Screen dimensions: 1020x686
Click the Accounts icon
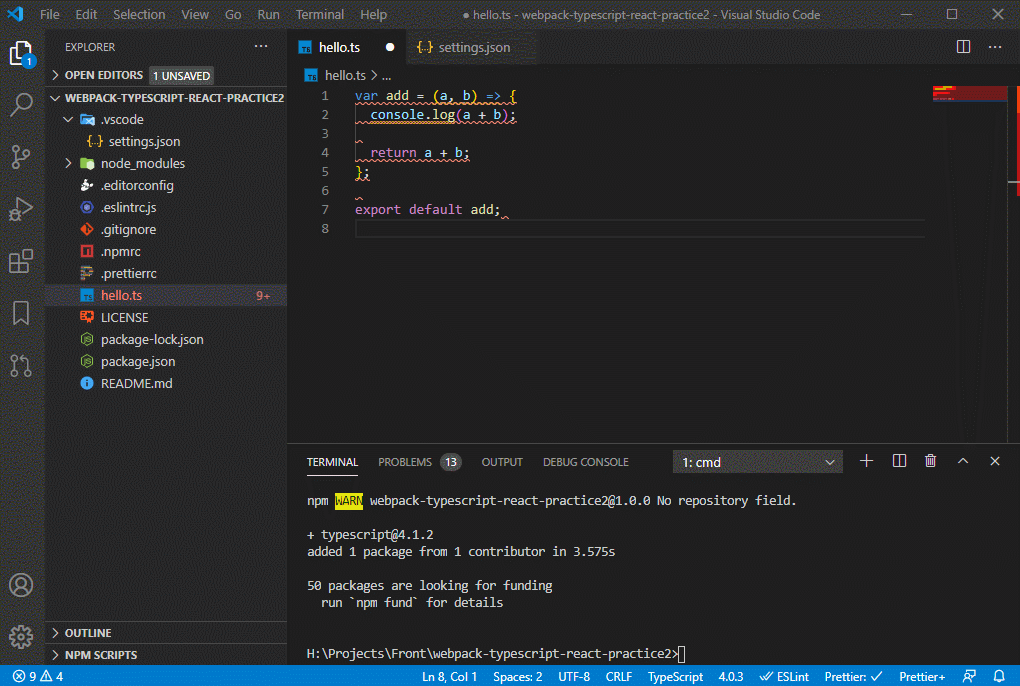pos(21,585)
